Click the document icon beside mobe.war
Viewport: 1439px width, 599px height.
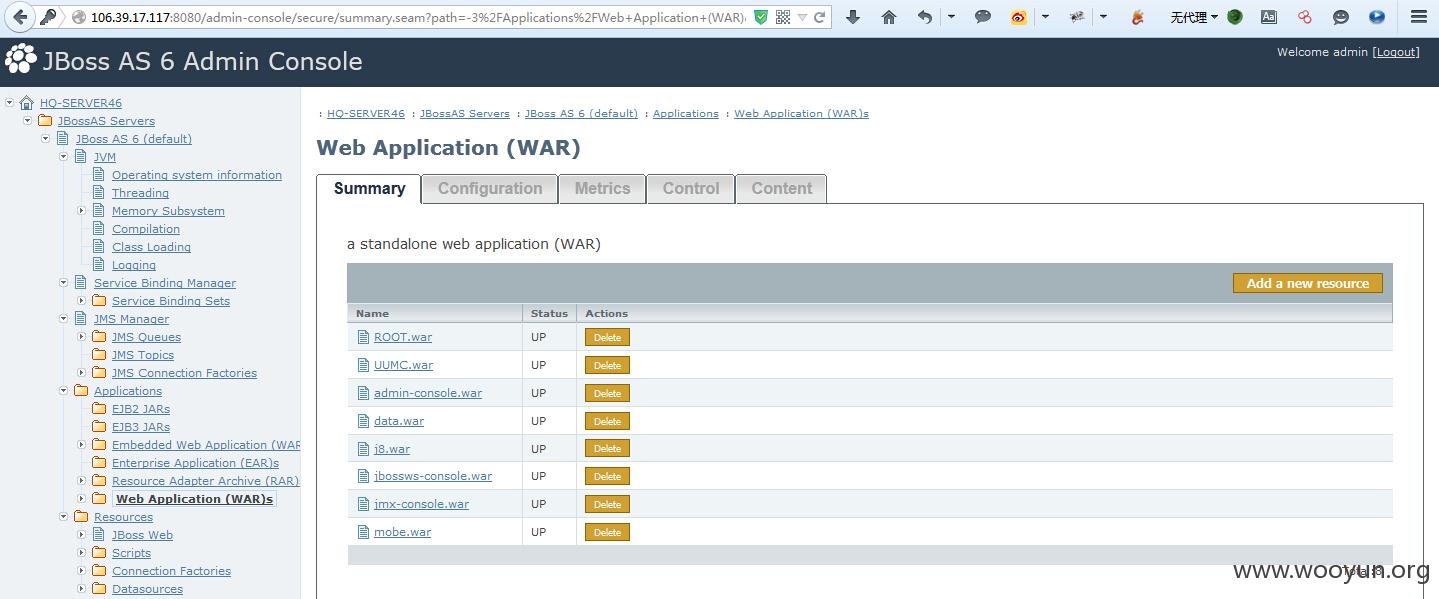[364, 532]
